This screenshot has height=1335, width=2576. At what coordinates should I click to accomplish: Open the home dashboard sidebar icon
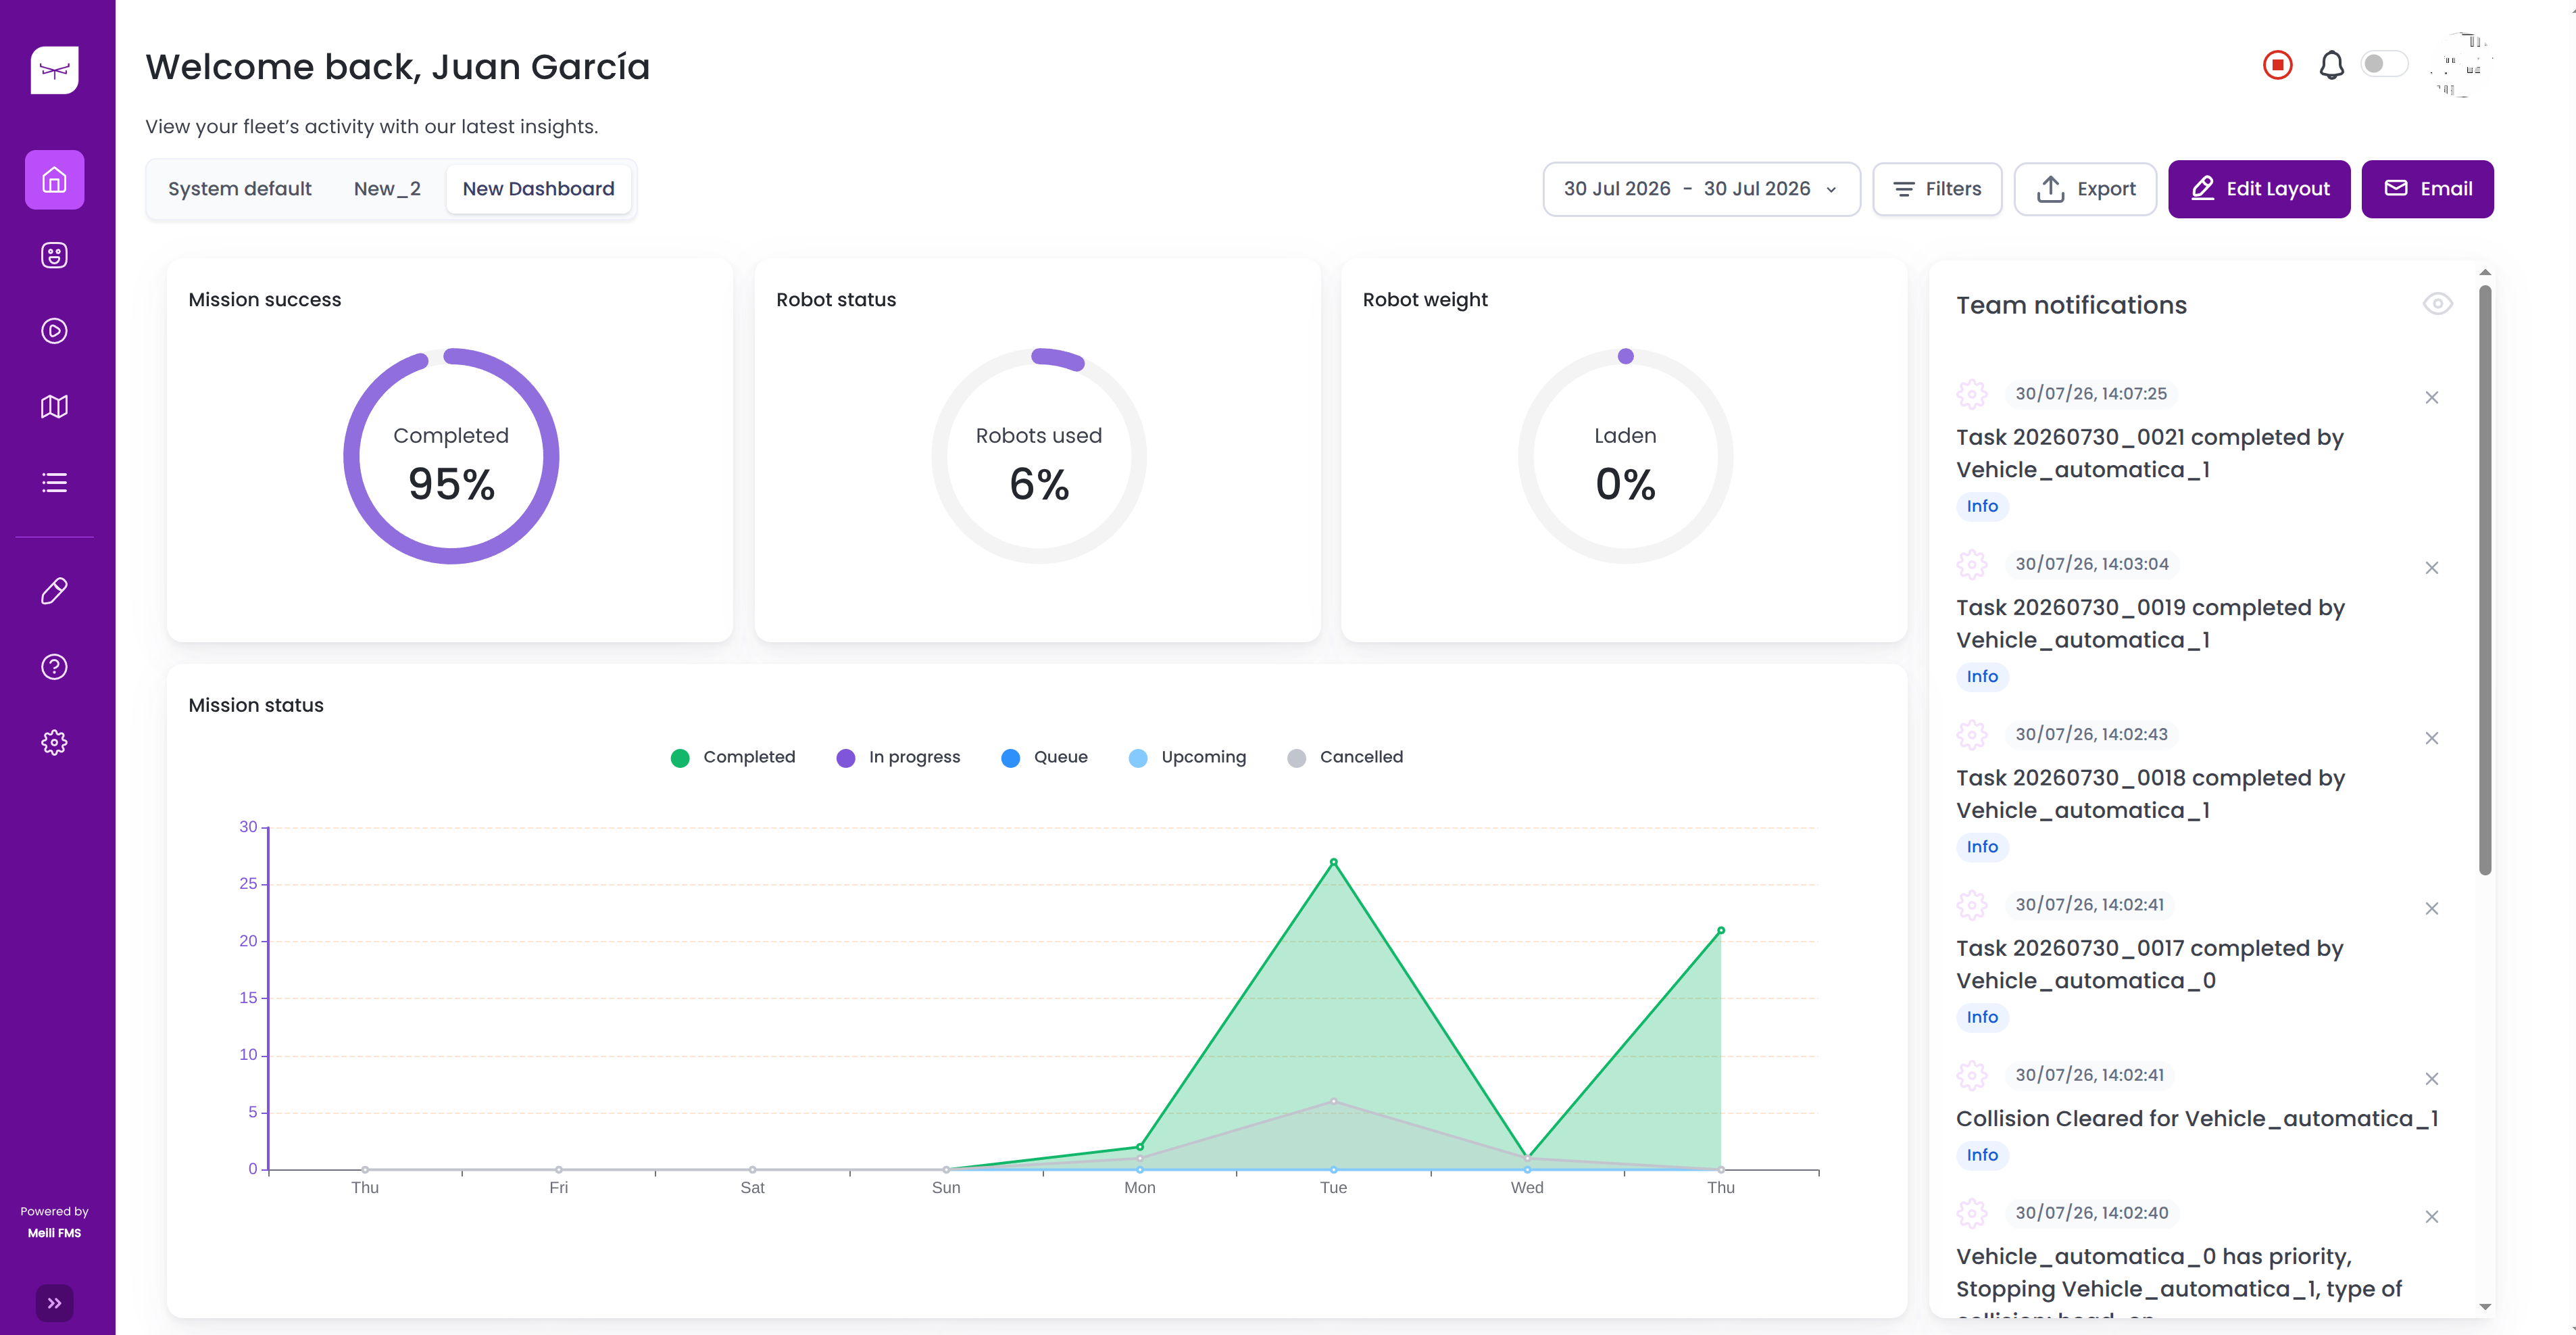click(54, 180)
